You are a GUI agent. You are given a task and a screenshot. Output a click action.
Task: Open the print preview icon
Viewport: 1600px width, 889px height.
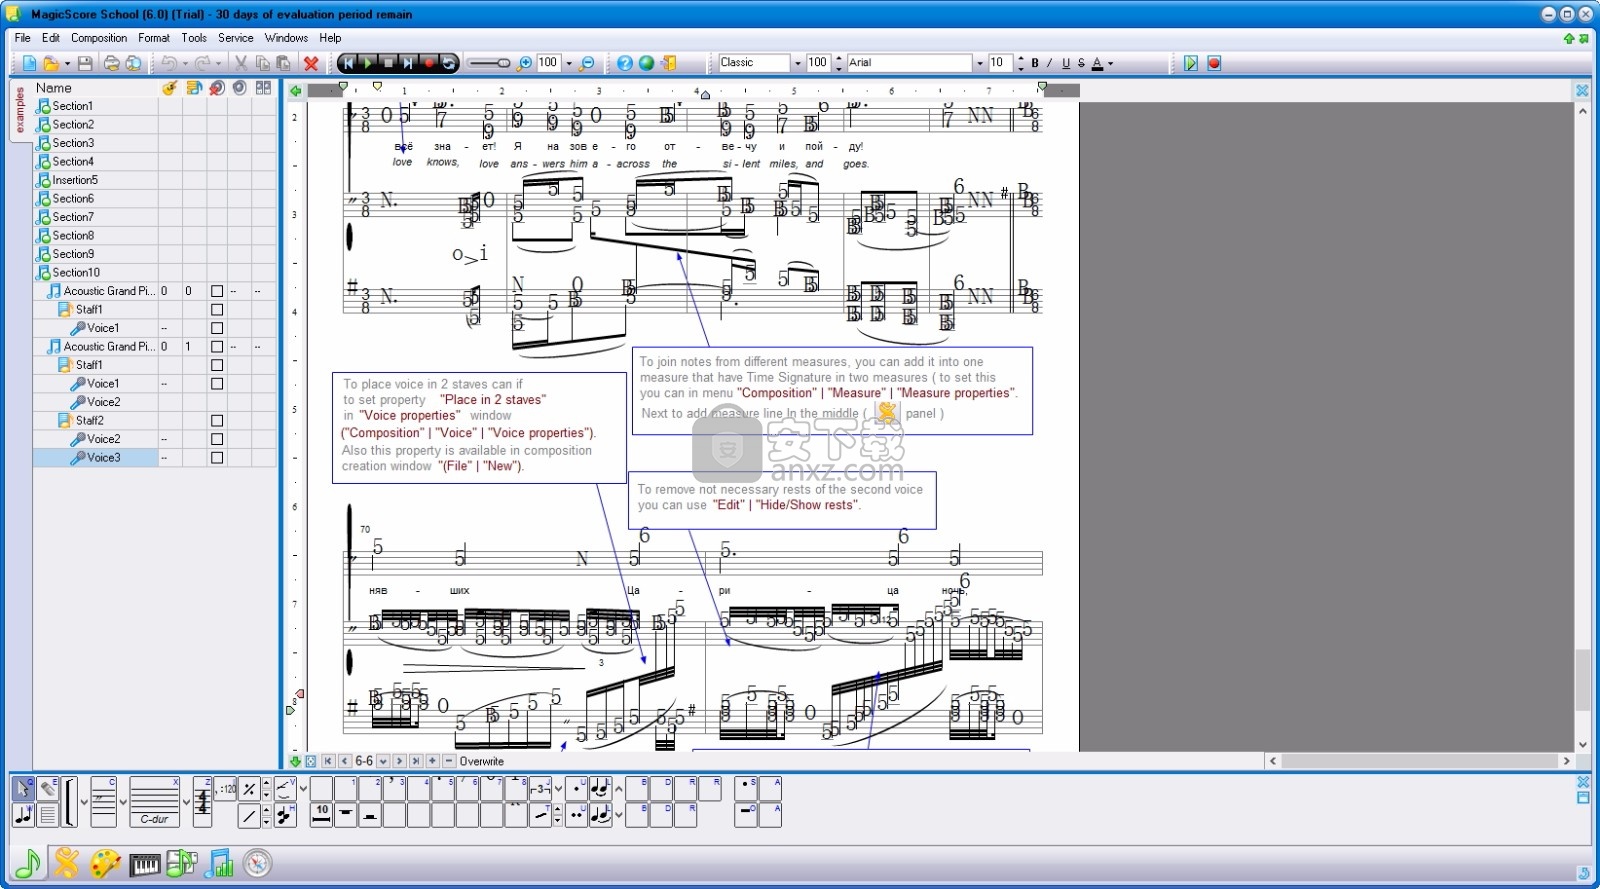[x=133, y=63]
